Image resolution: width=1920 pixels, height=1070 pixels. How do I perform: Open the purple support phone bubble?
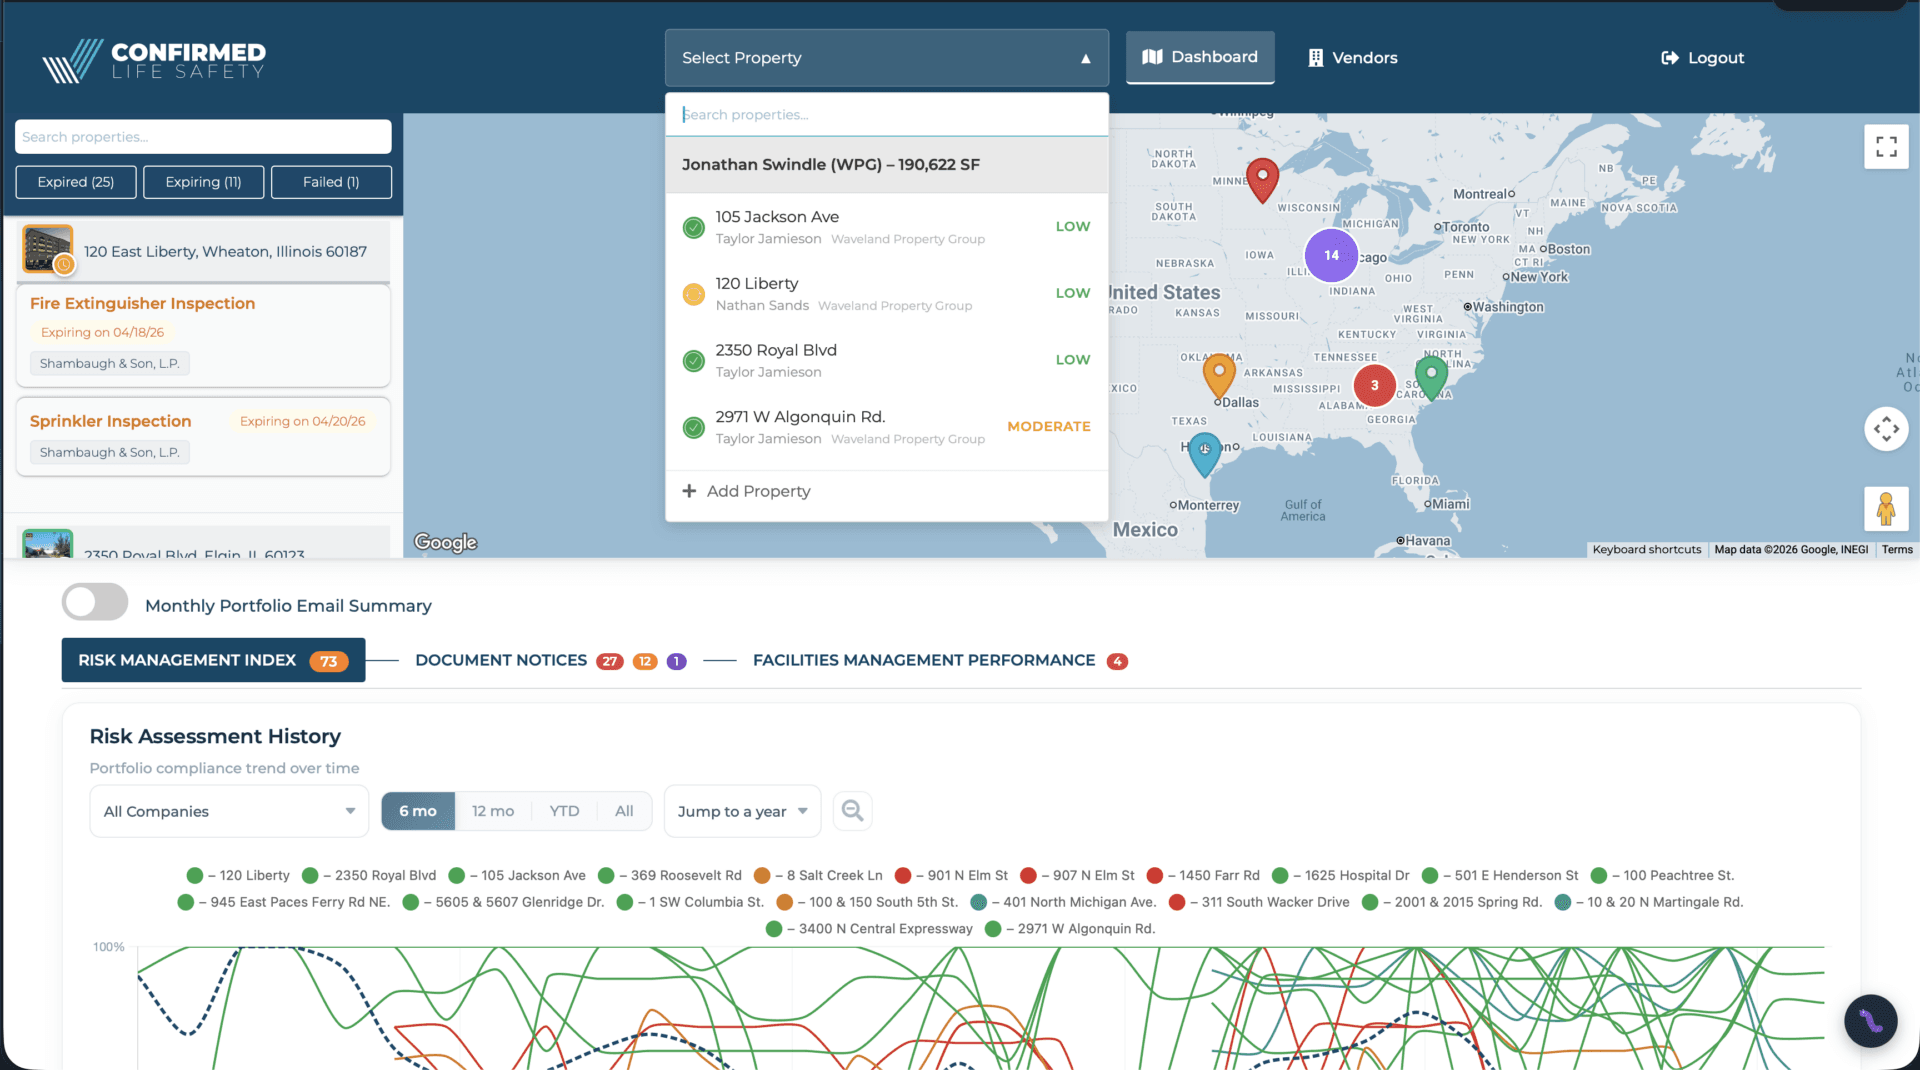1870,1020
